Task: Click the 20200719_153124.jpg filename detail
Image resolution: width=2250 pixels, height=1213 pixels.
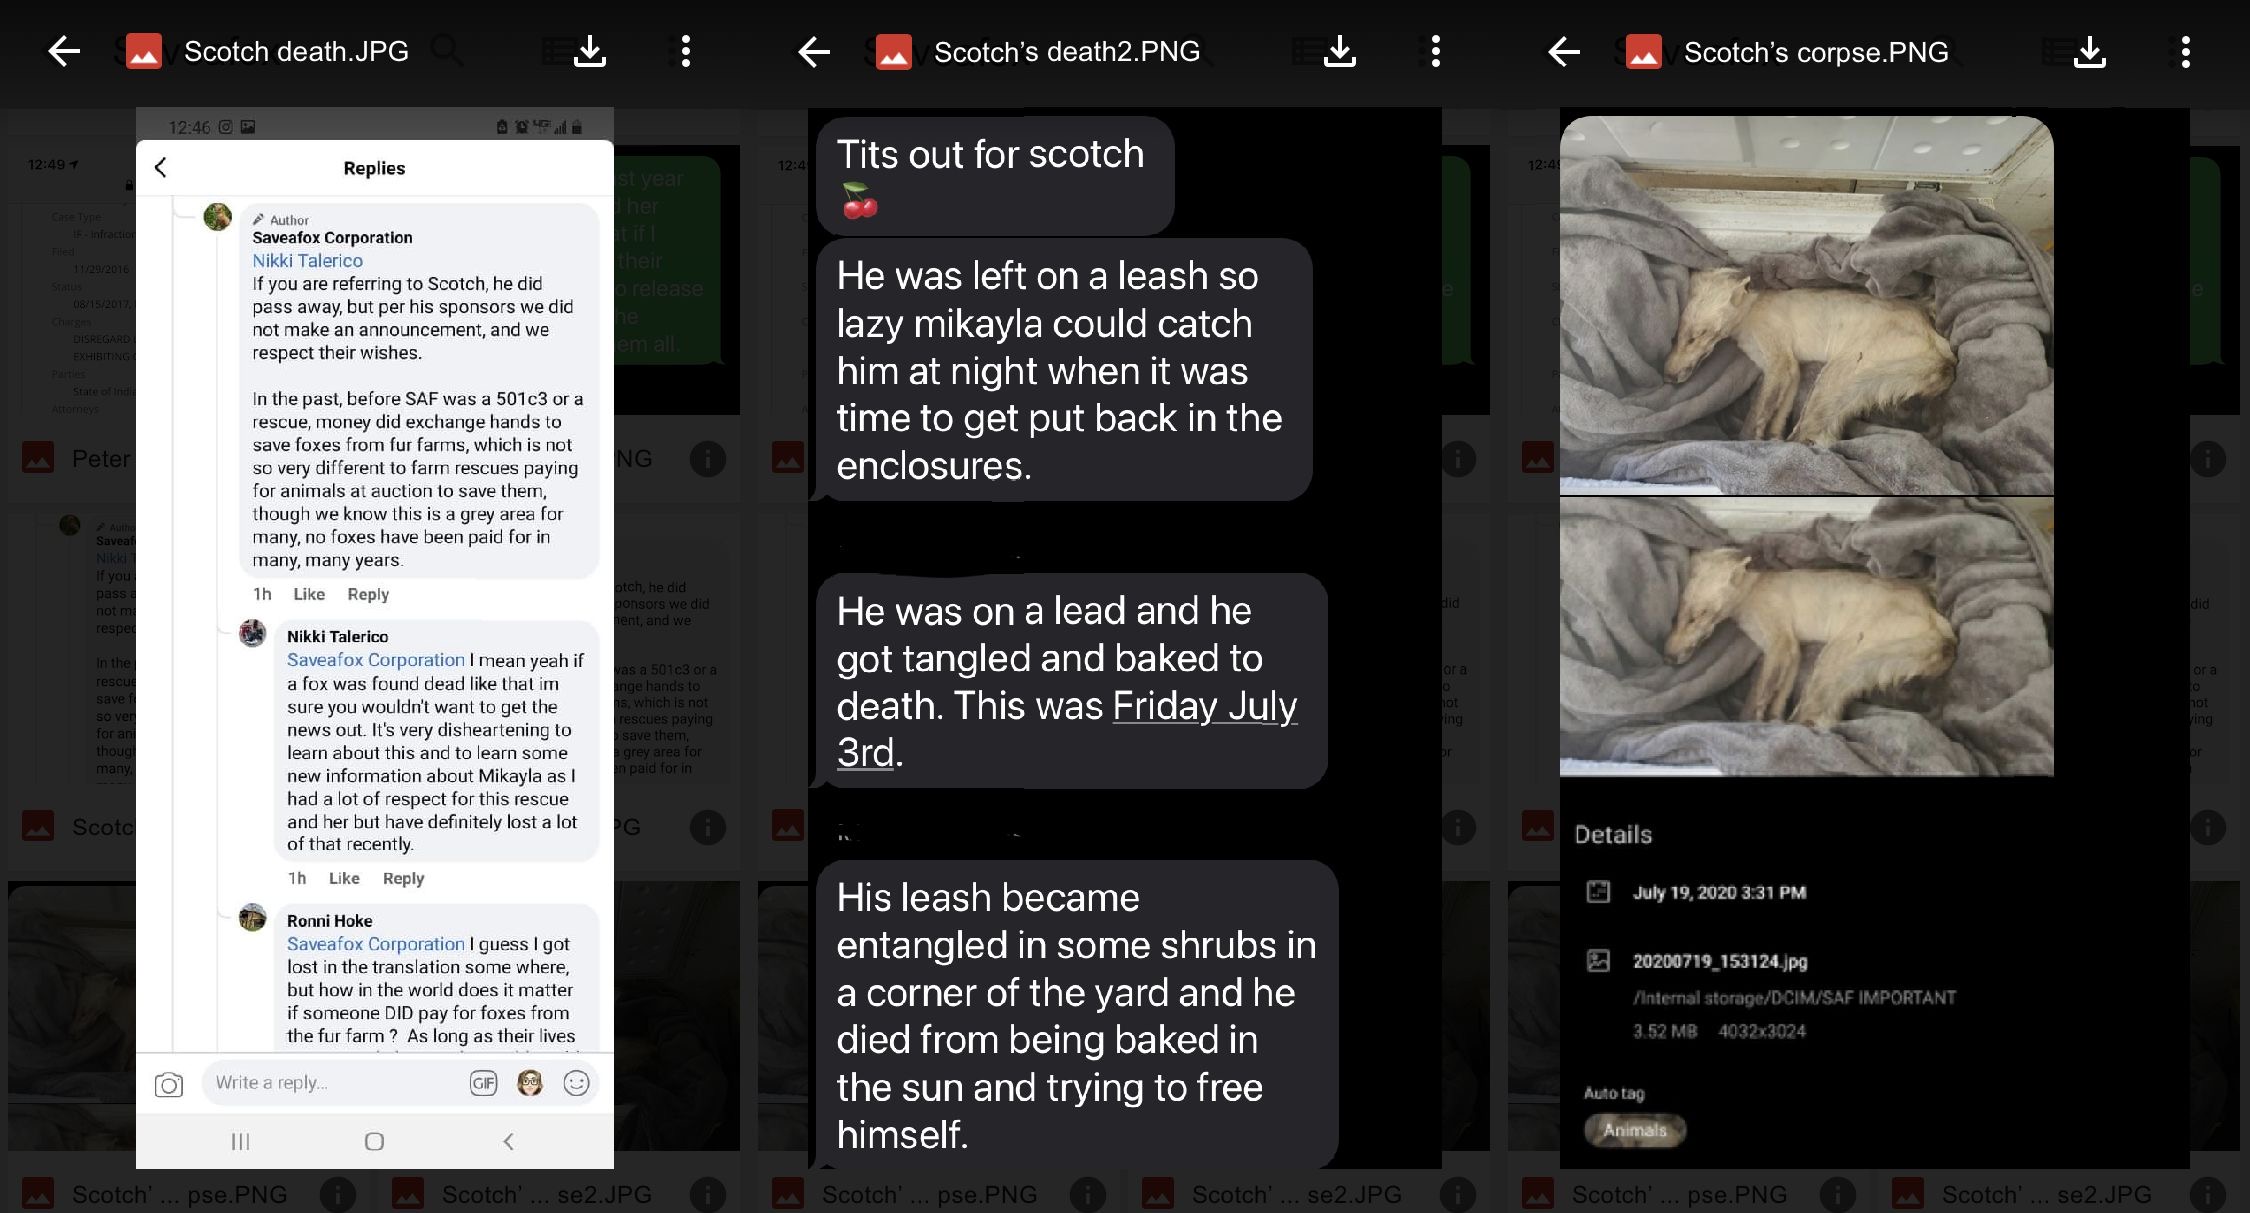Action: [1720, 961]
